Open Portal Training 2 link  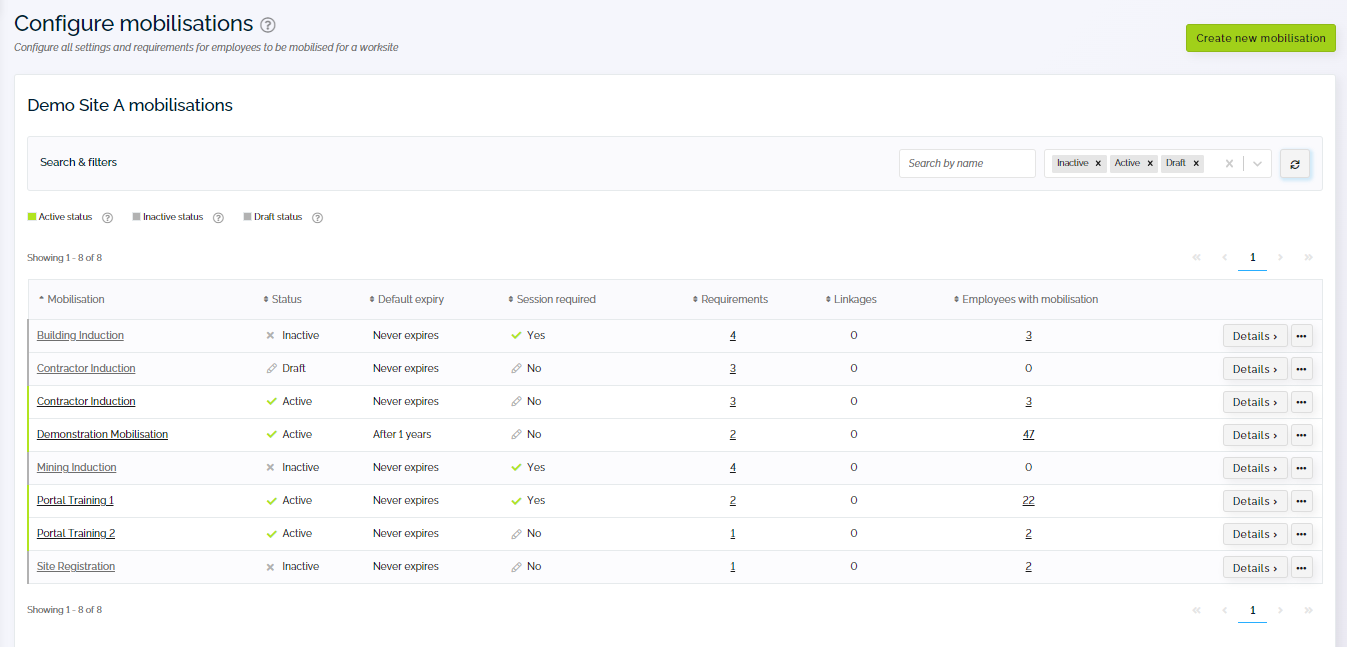point(76,534)
